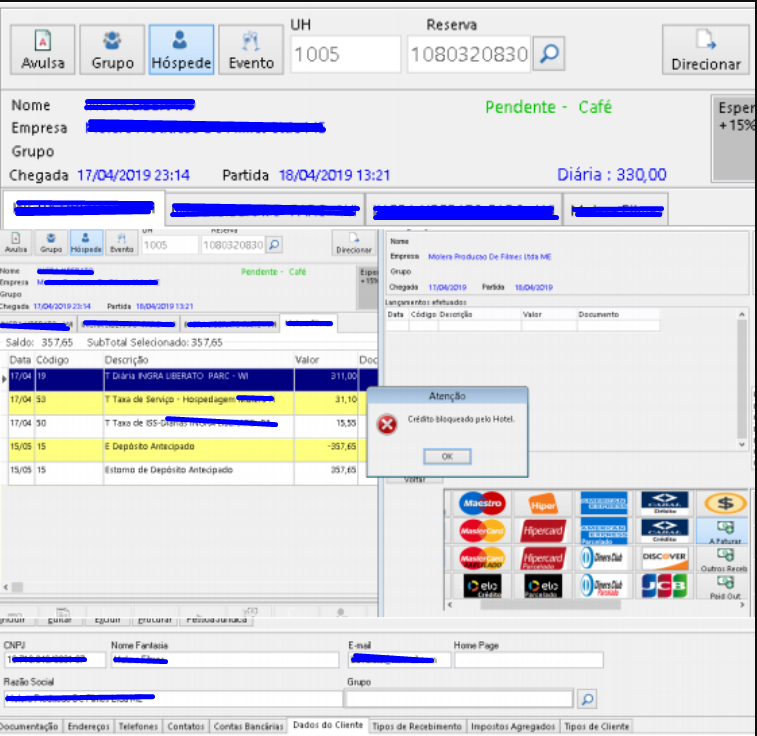The width and height of the screenshot is (757, 736).
Task: Click the Nome Fantasia input field
Action: (x=225, y=660)
